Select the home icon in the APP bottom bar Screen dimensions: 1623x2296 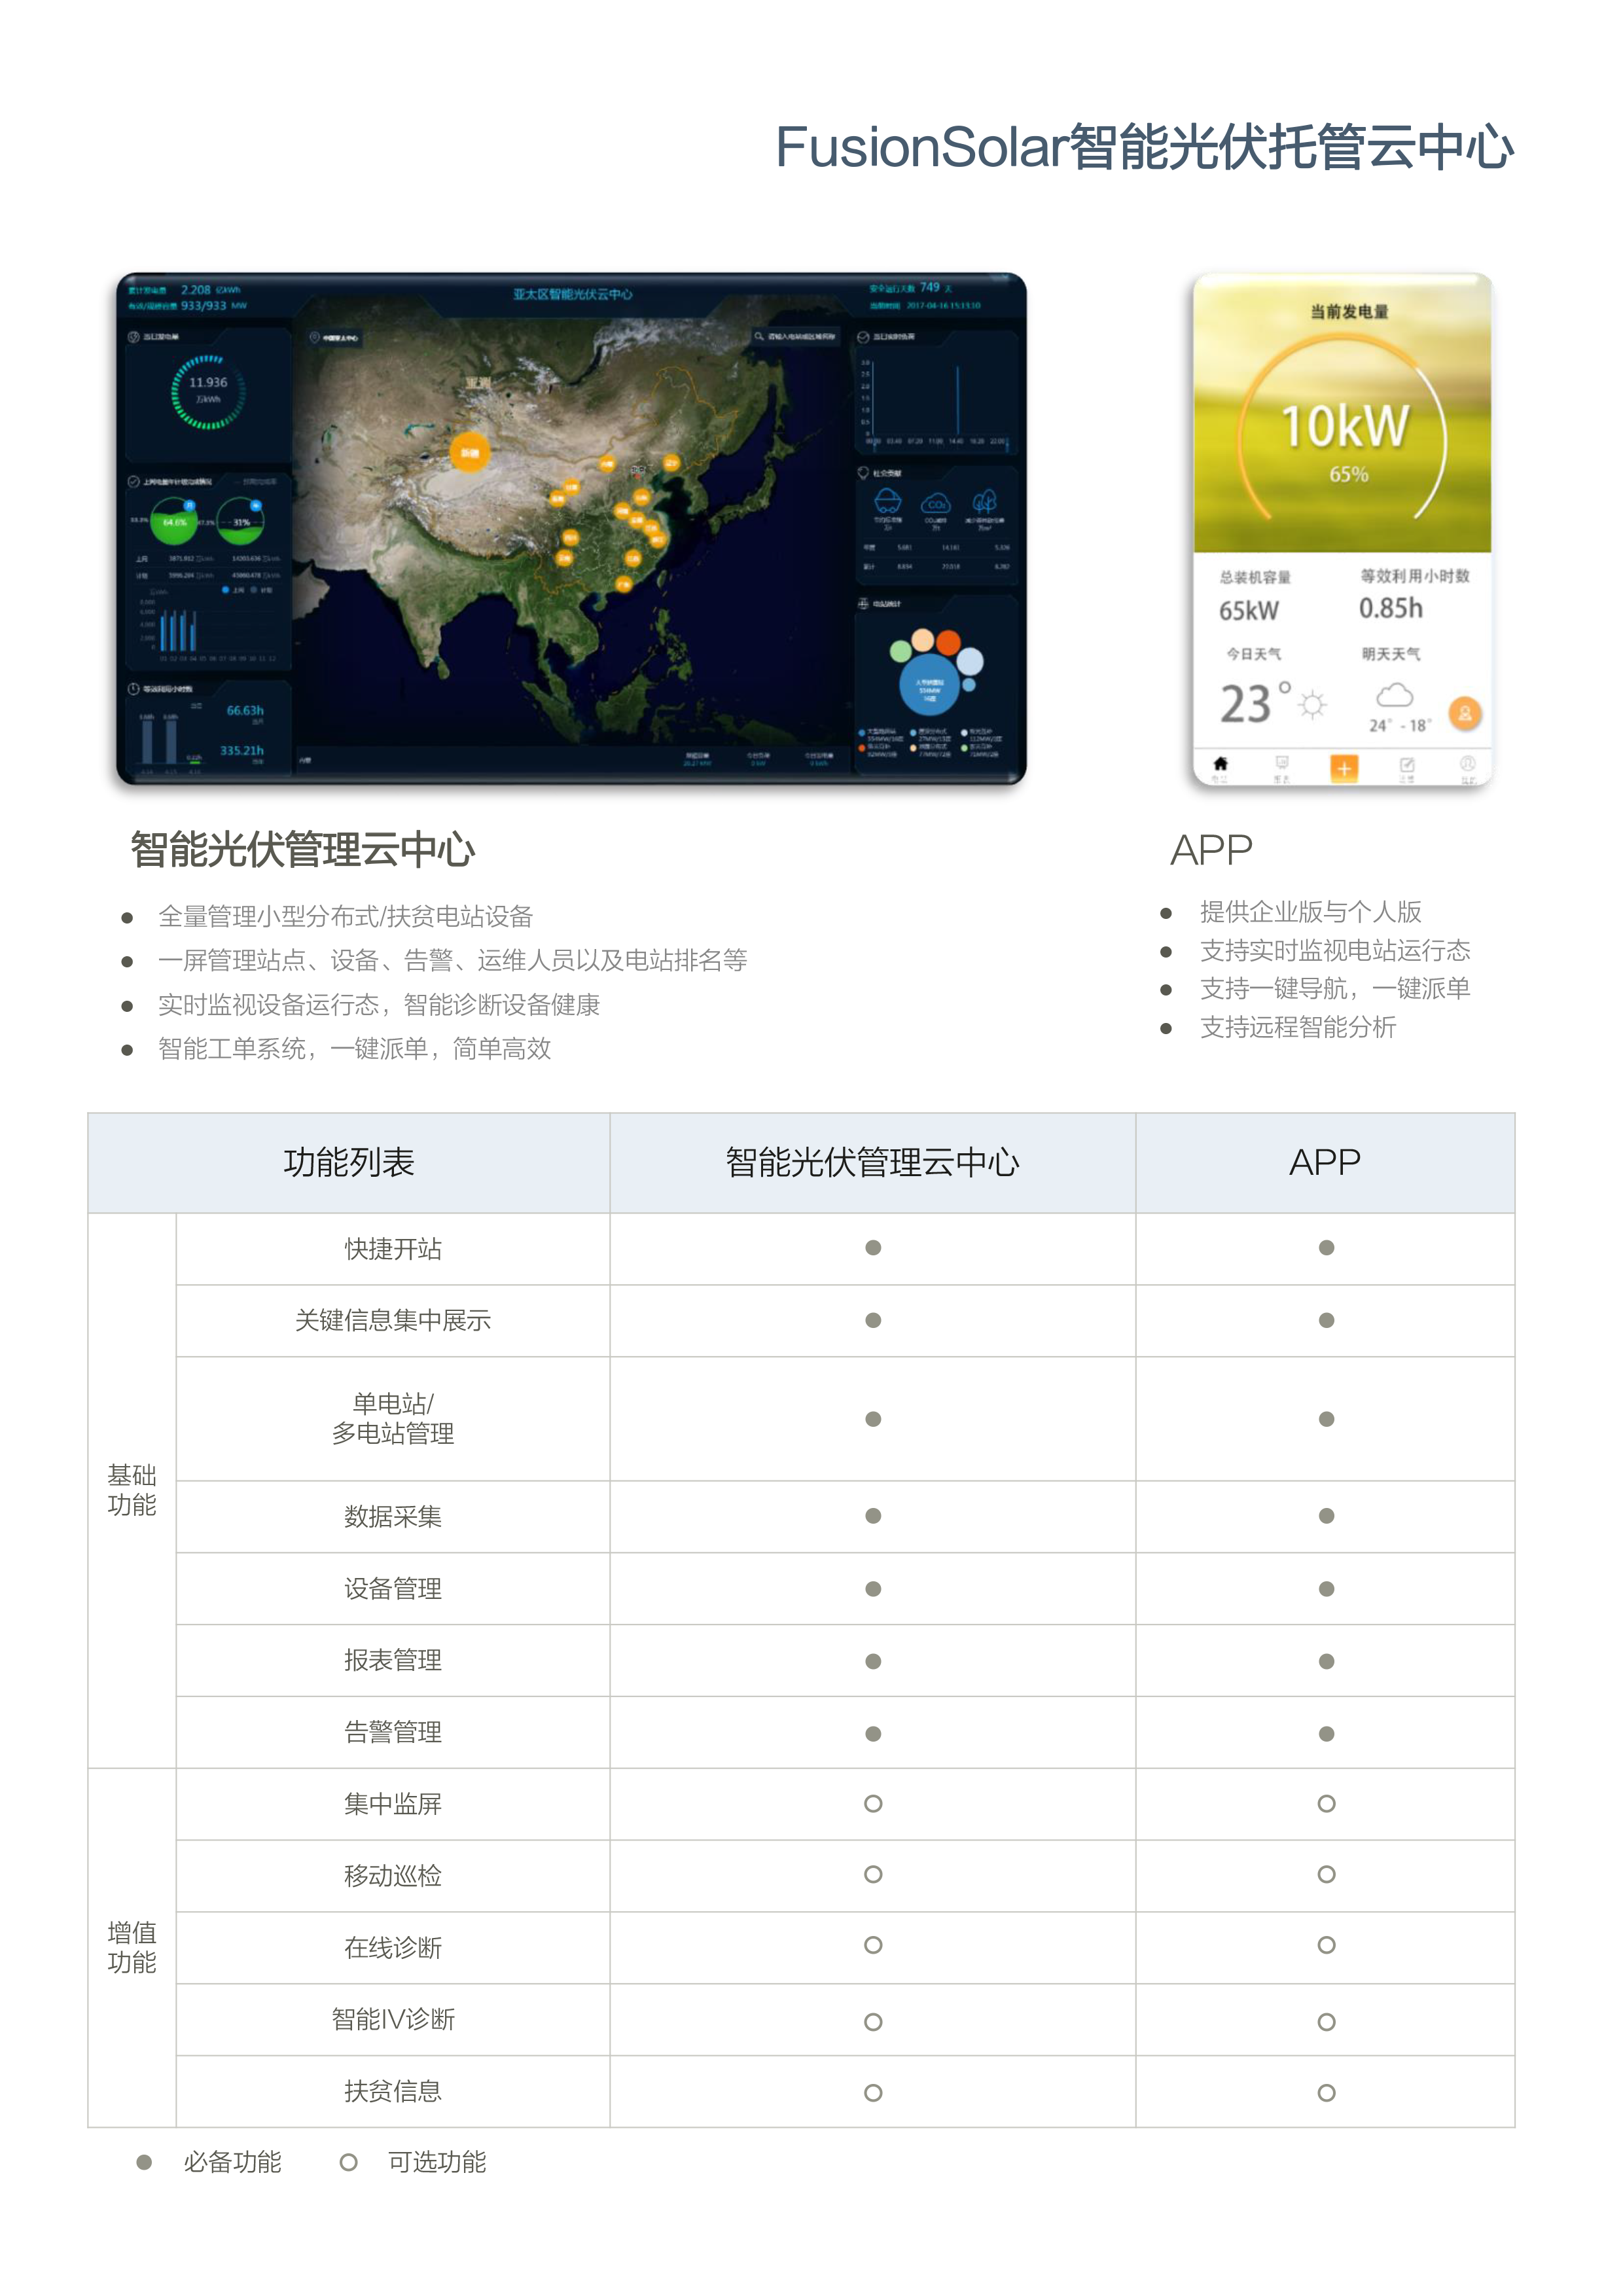pos(1221,765)
